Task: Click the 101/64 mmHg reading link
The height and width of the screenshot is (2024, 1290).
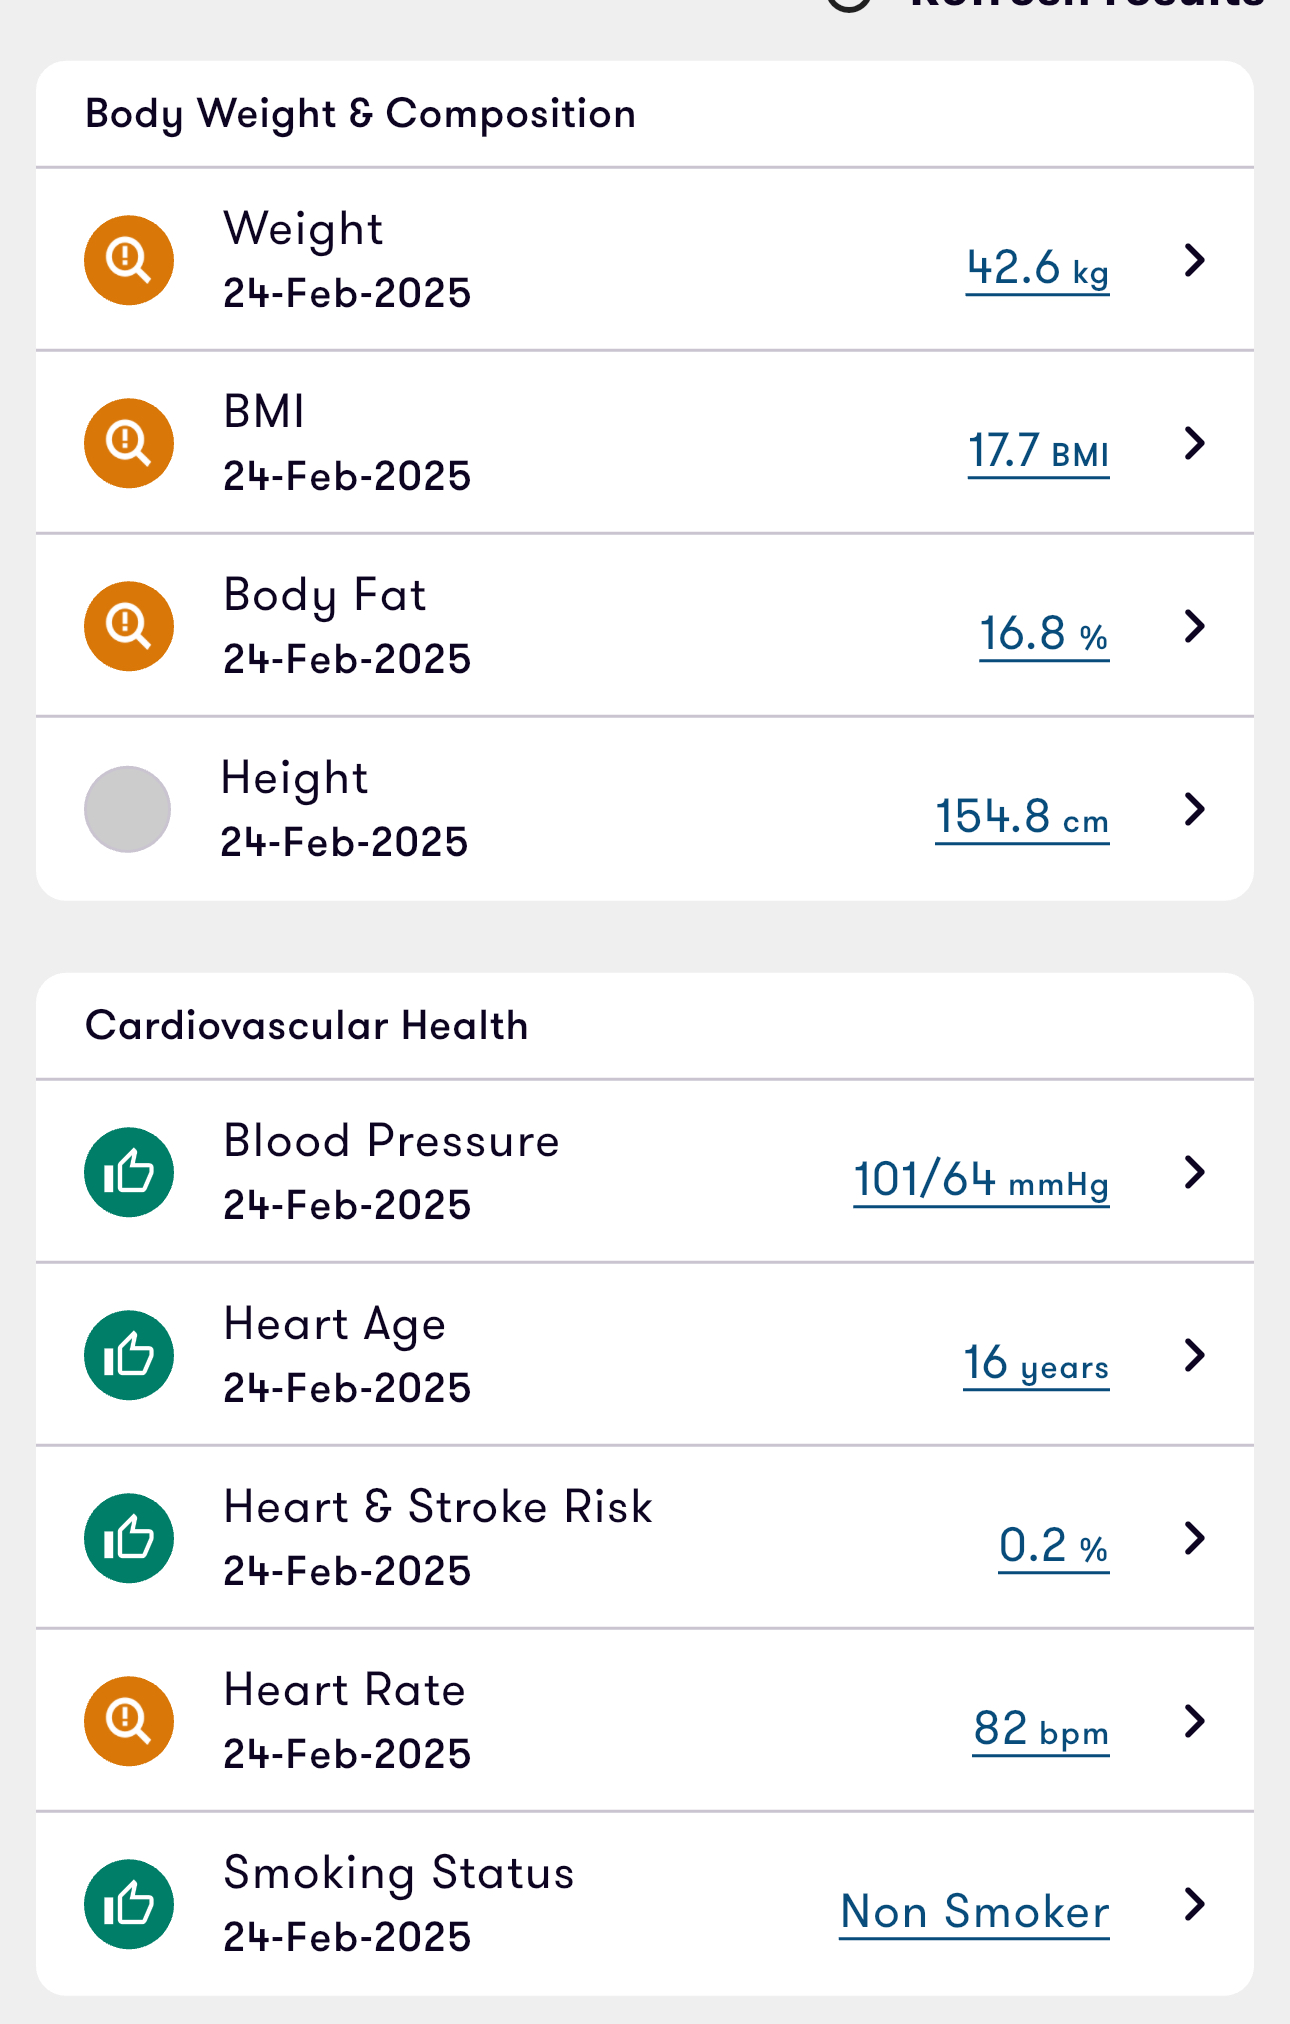Action: pyautogui.click(x=981, y=1181)
